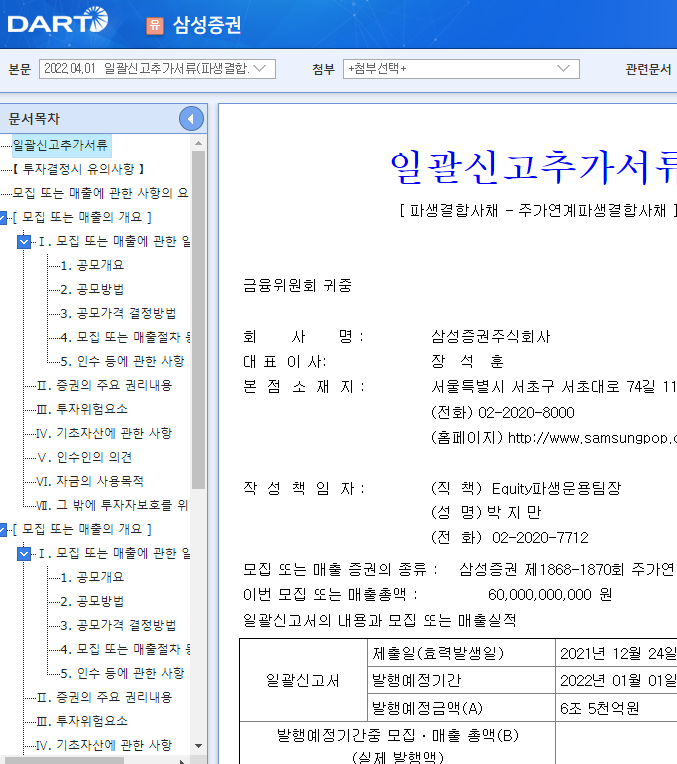Viewport: 677px width, 764px height.
Task: Open lower Ⅲ. 투자위험요소 tree item
Action: point(82,721)
